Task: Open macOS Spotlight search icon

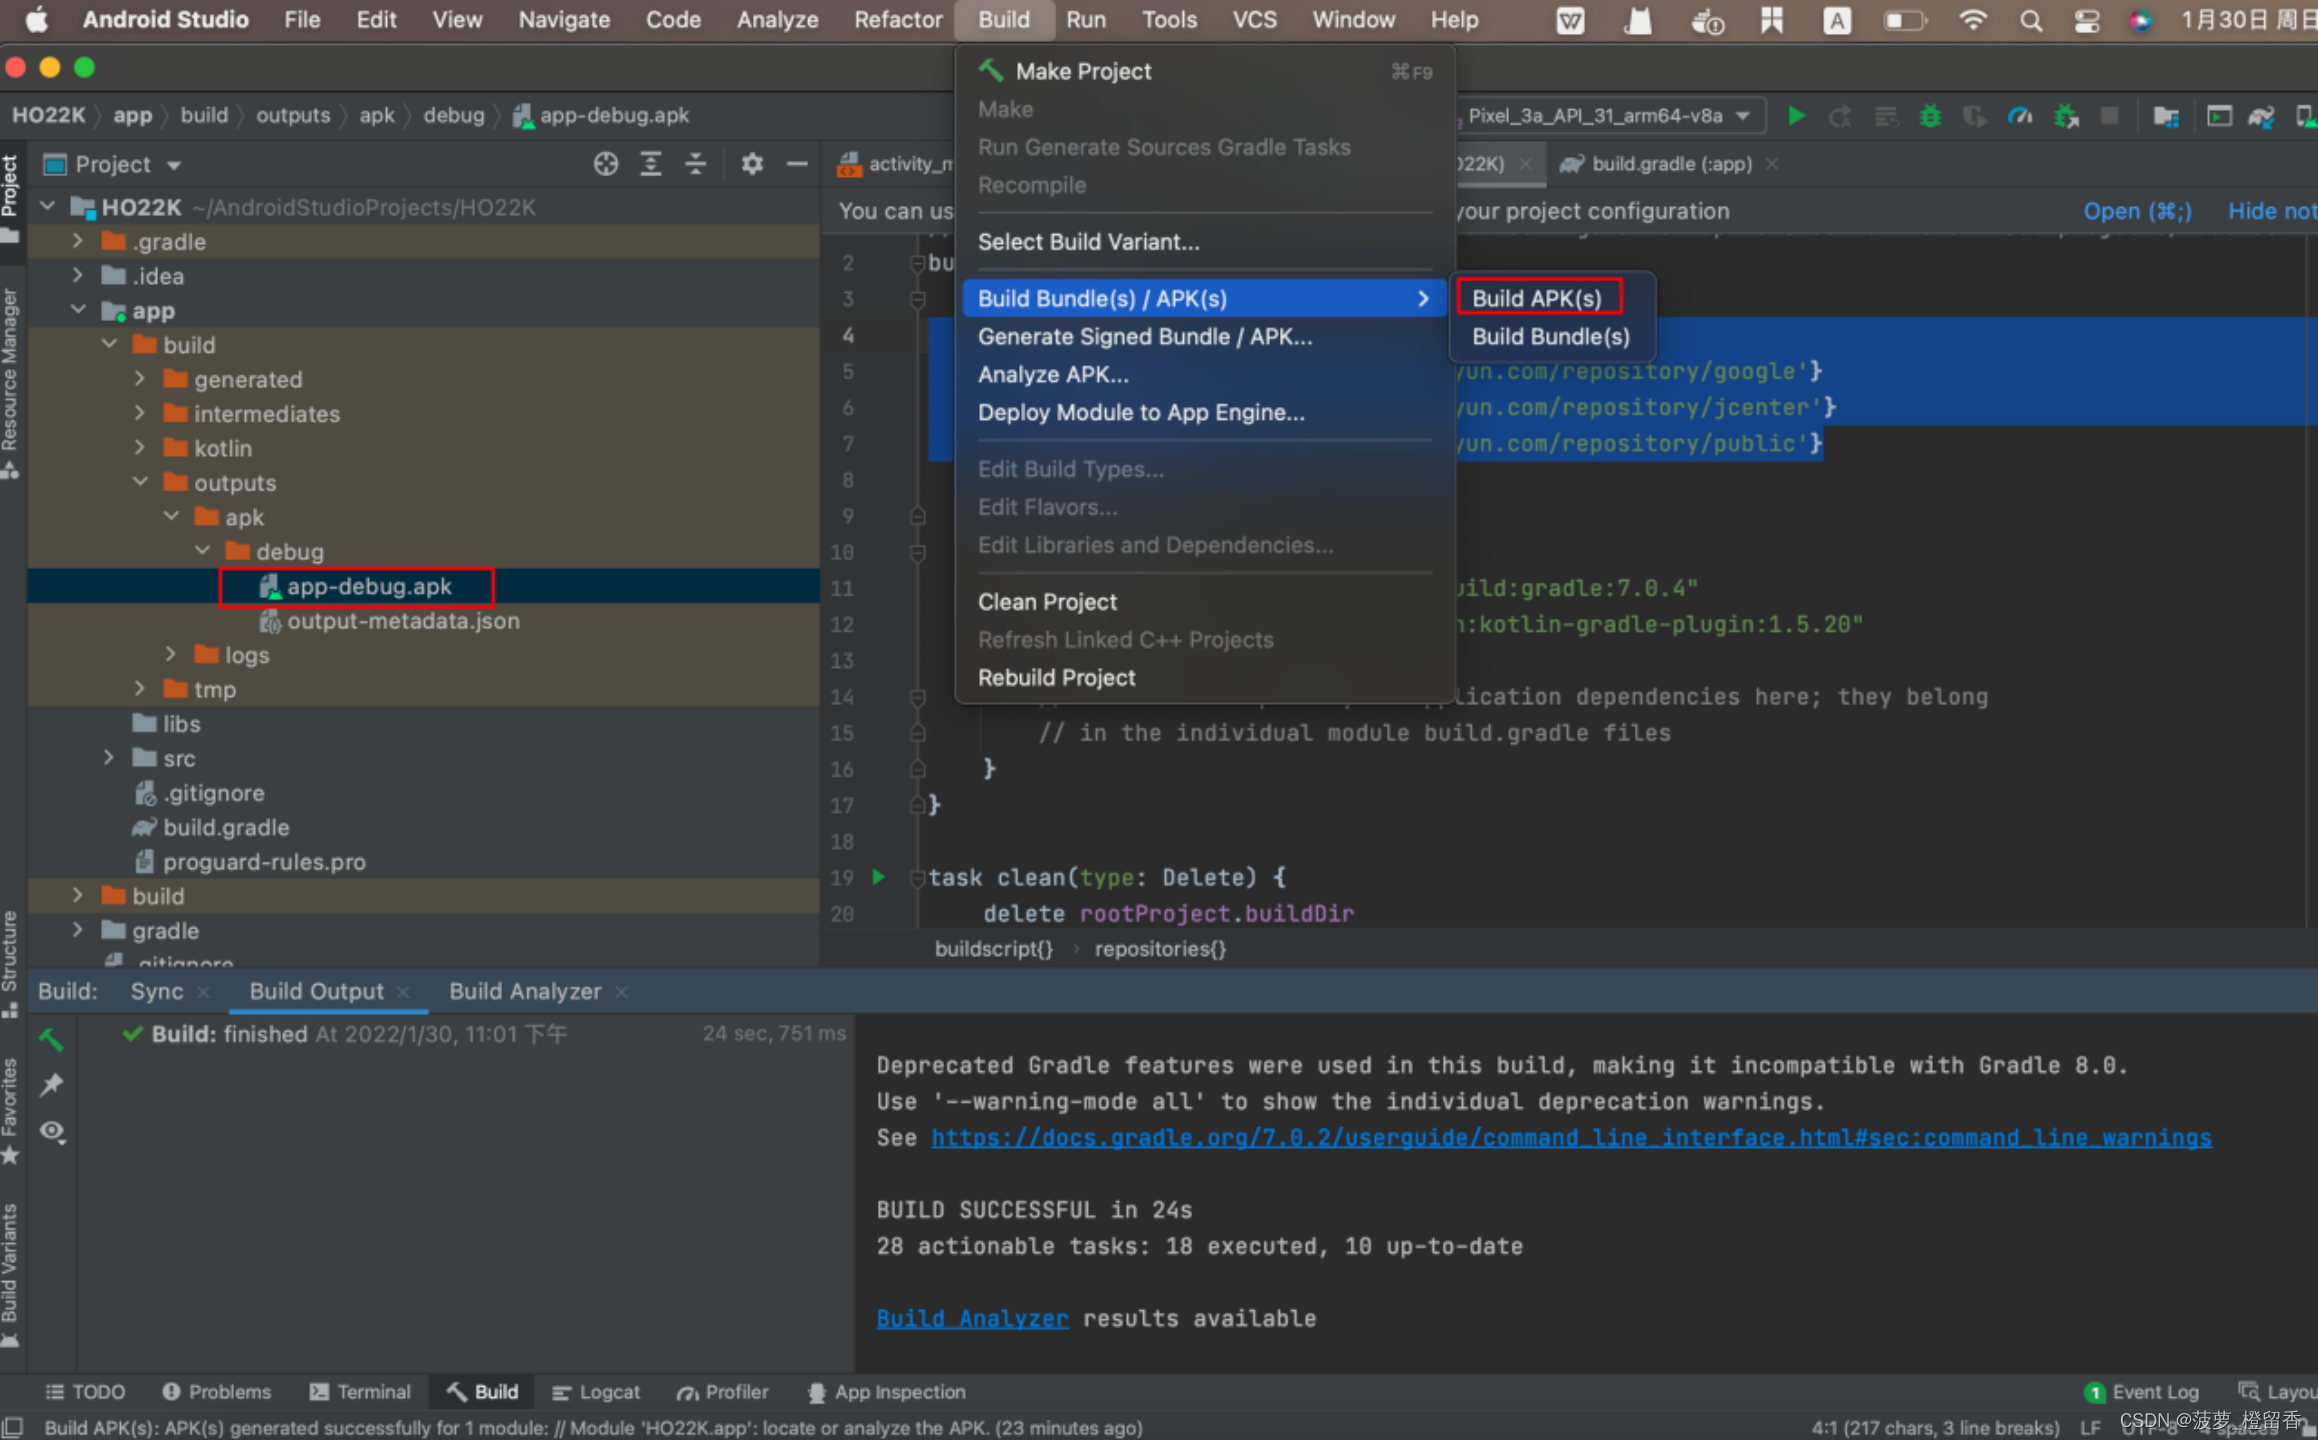Action: (2030, 20)
